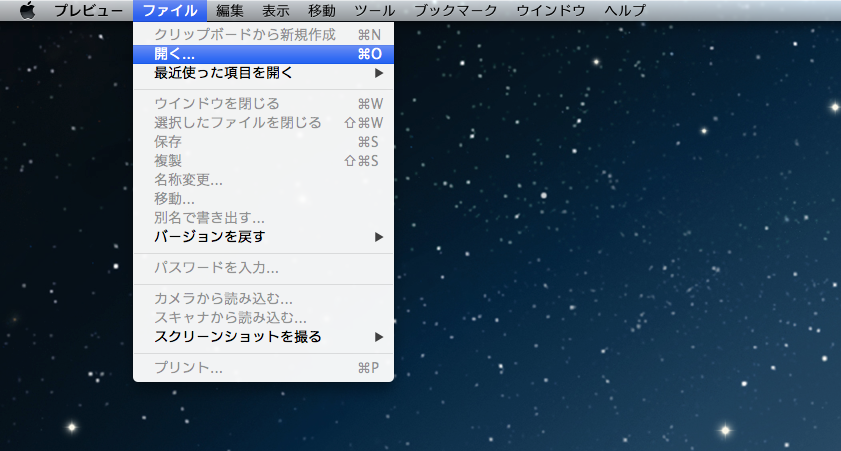Select 別名で書き出す… menu entry

click(x=263, y=218)
